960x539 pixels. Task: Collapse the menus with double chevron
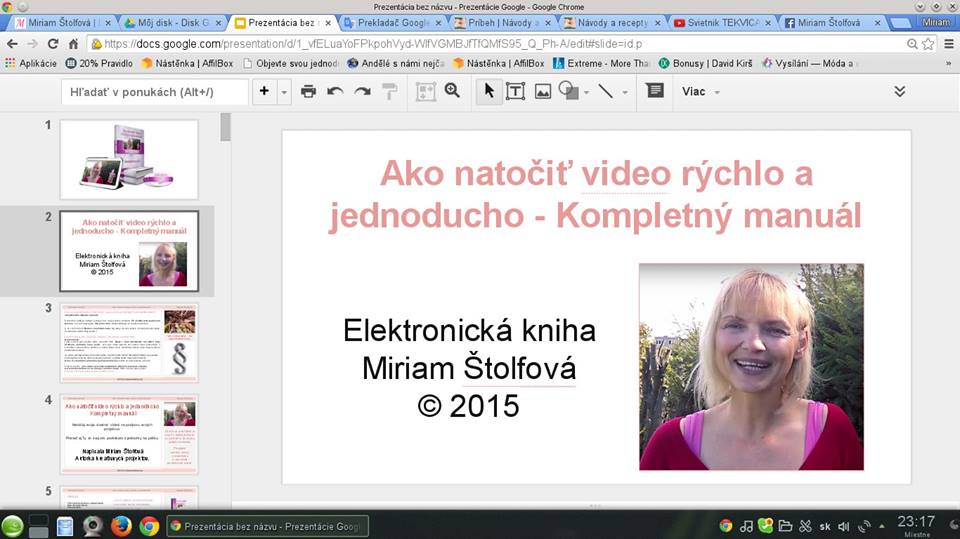point(899,91)
